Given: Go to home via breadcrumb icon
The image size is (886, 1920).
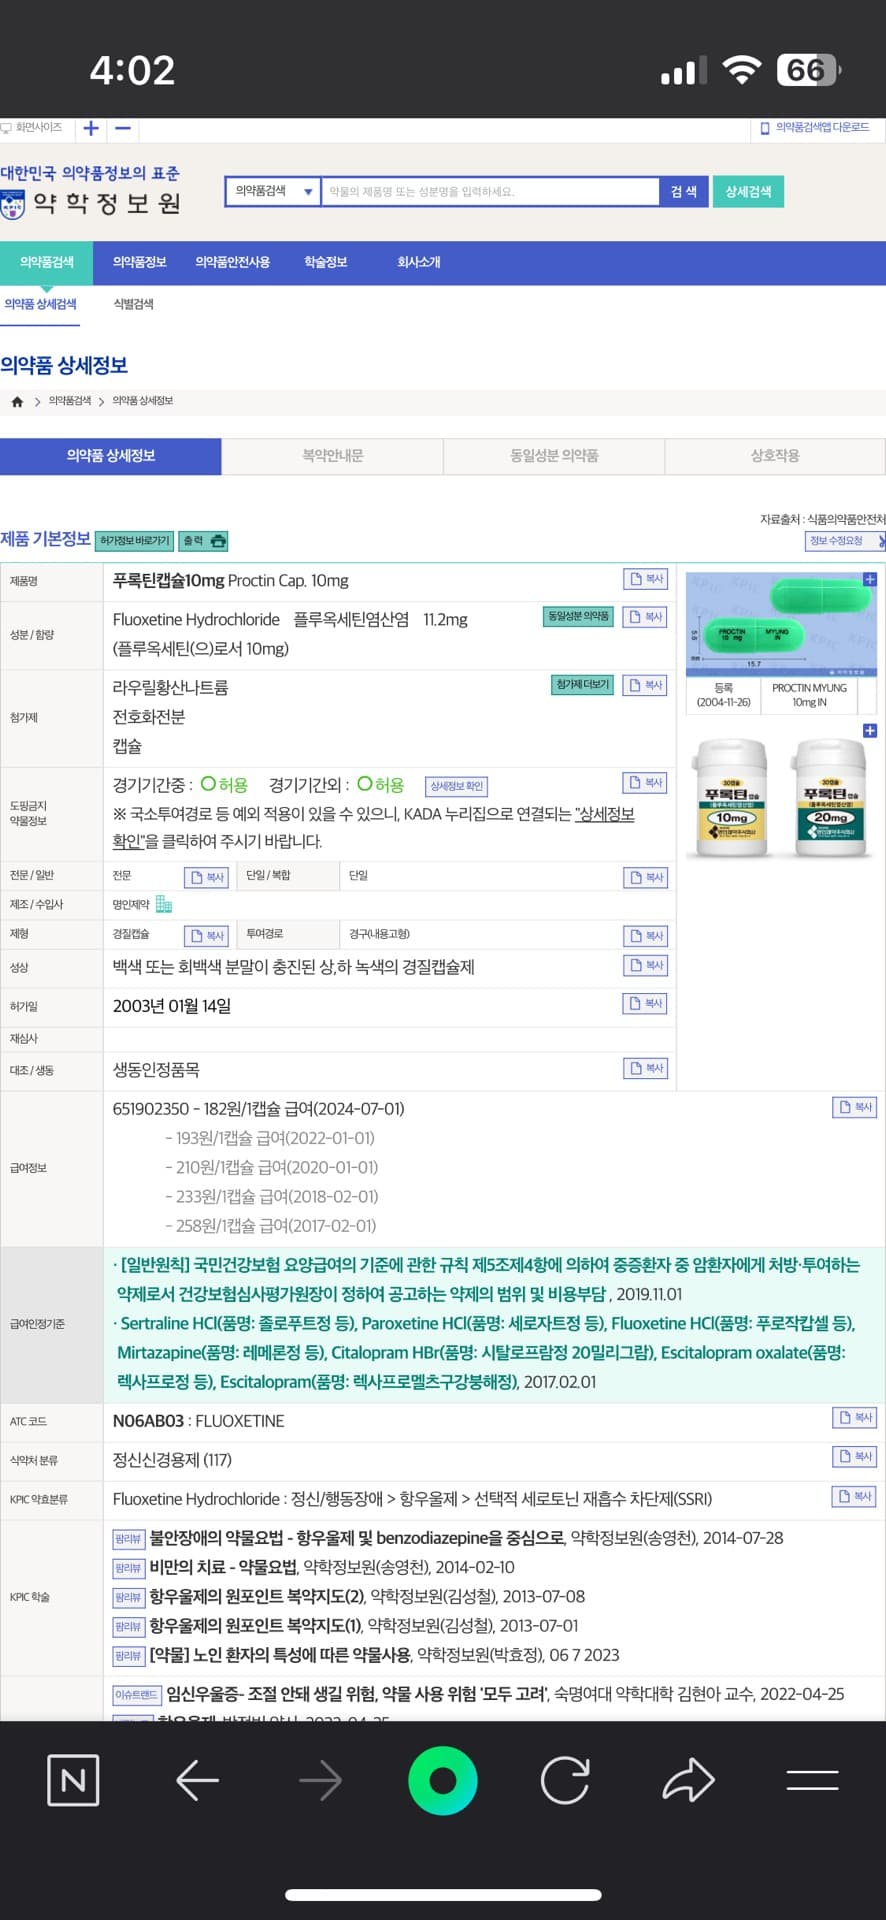Looking at the screenshot, I should click(17, 401).
